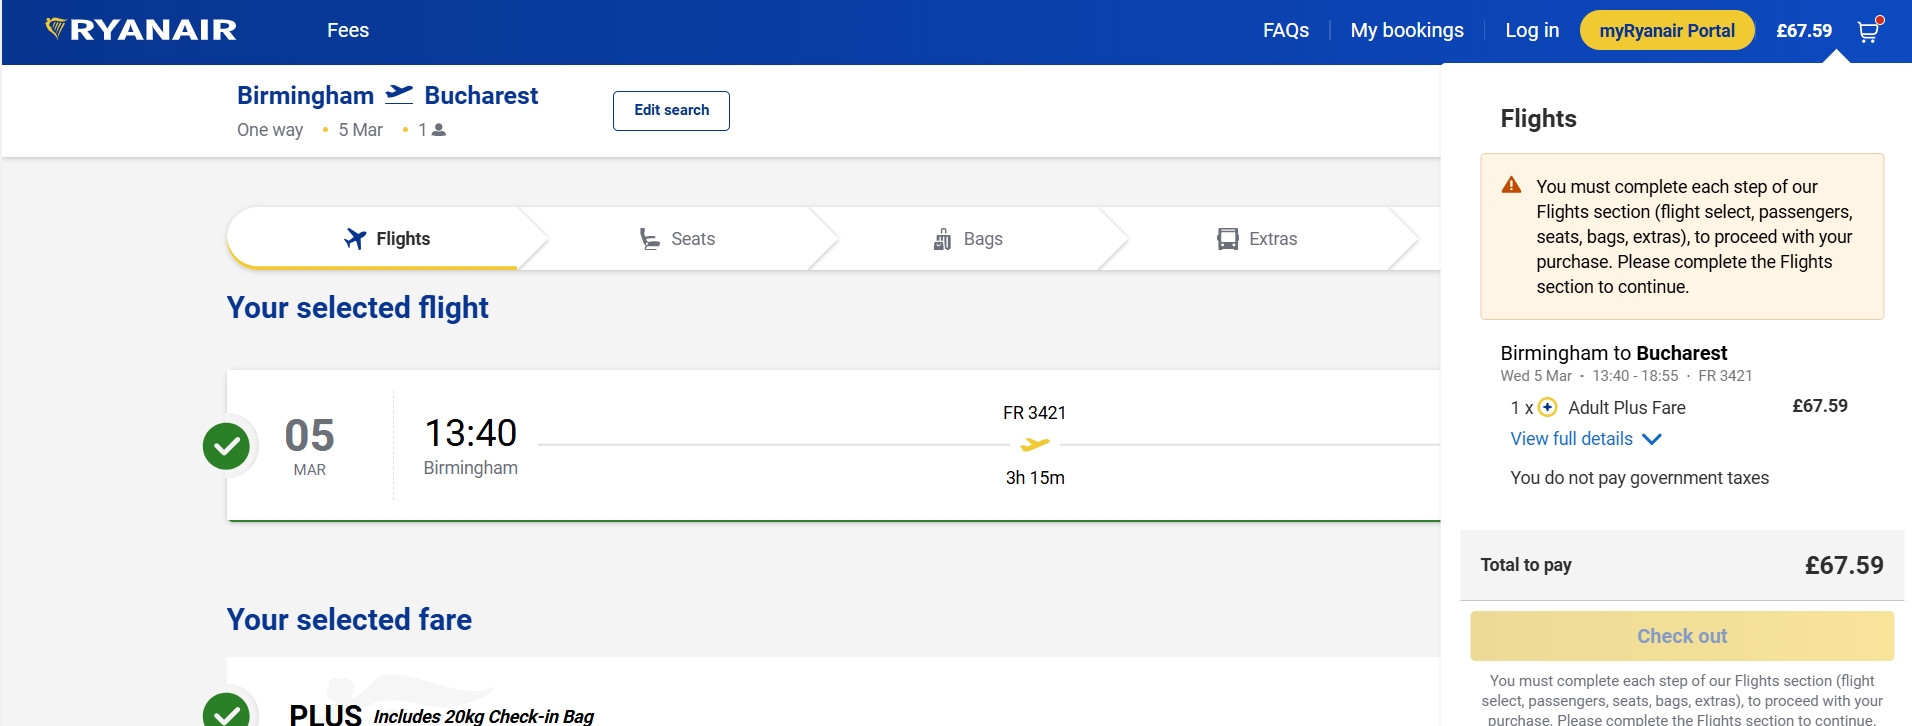Click the Ryanair logo in header

tap(141, 30)
